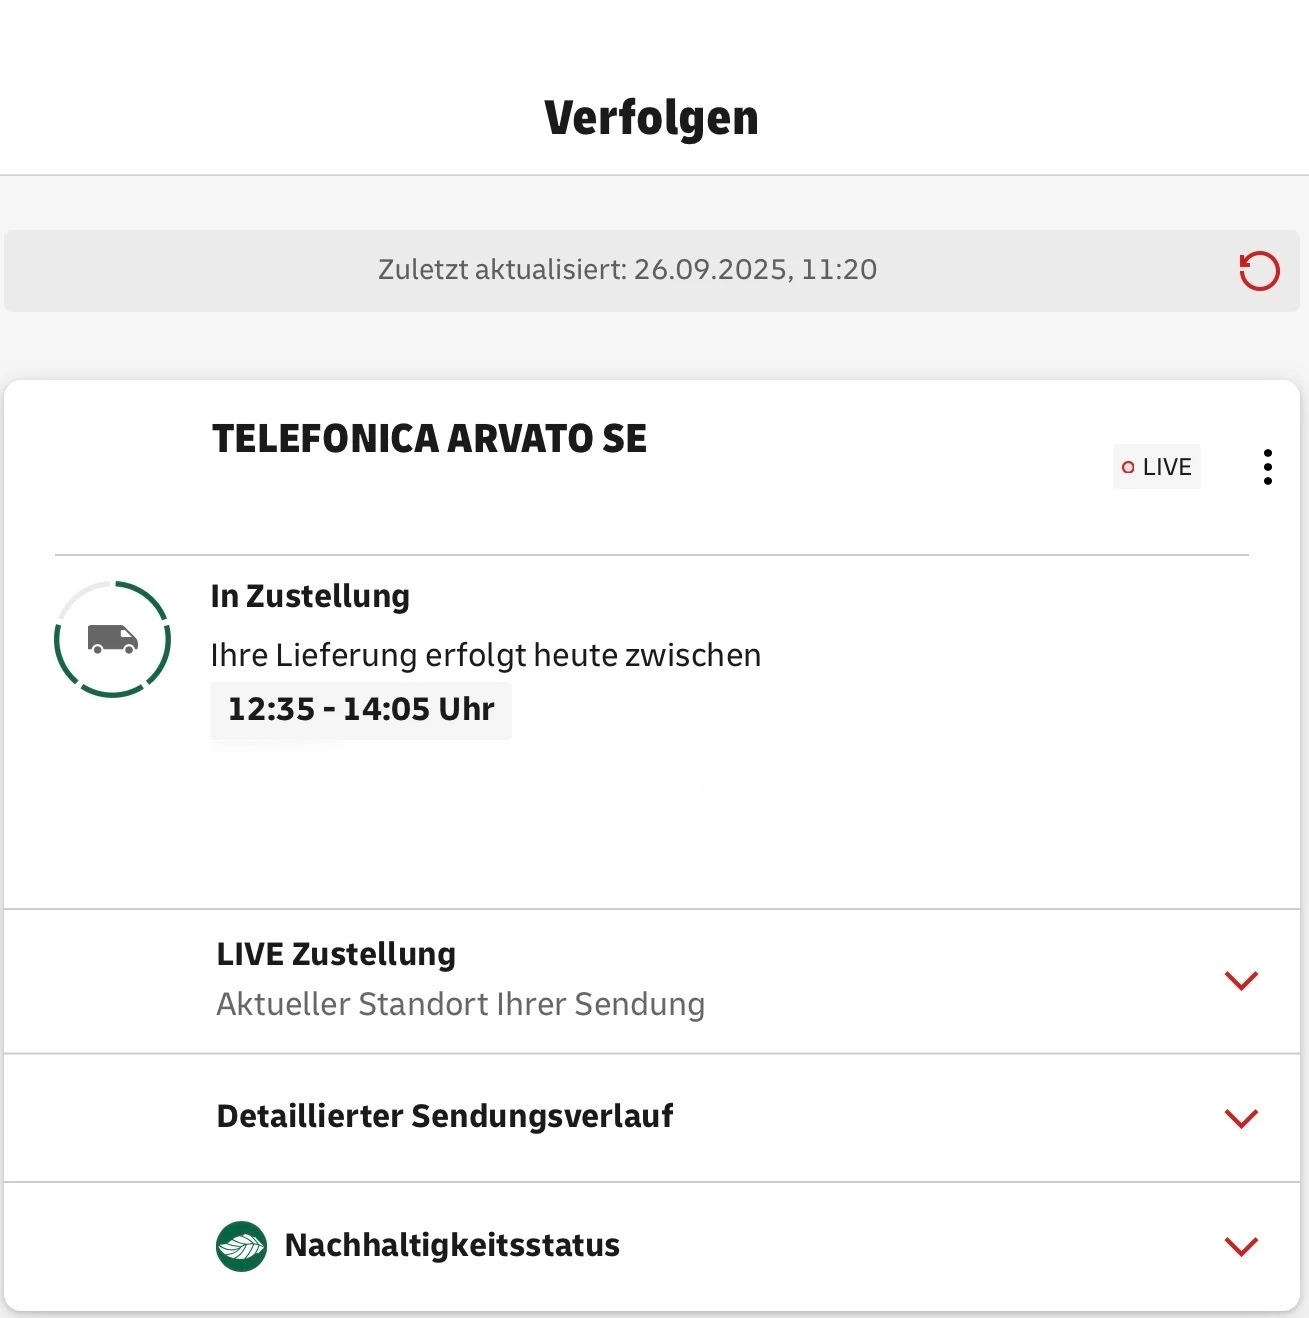Tap the LIVE badge
The image size is (1309, 1318).
pos(1157,467)
